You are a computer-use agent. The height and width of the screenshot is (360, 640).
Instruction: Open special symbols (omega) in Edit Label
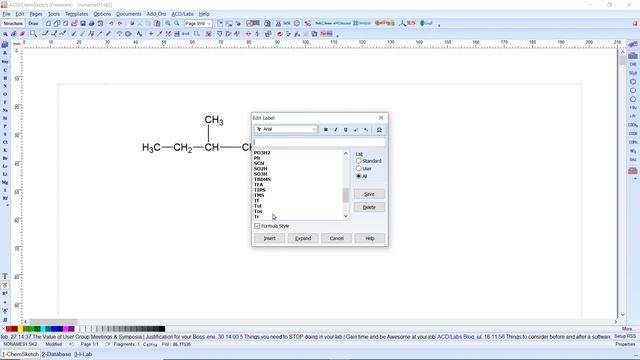tap(379, 129)
